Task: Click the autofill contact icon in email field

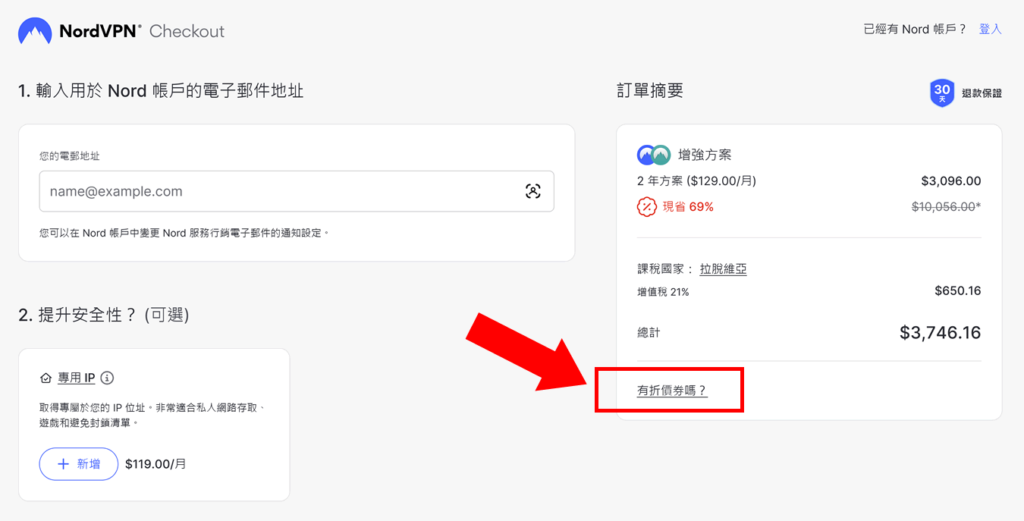Action: pos(533,191)
